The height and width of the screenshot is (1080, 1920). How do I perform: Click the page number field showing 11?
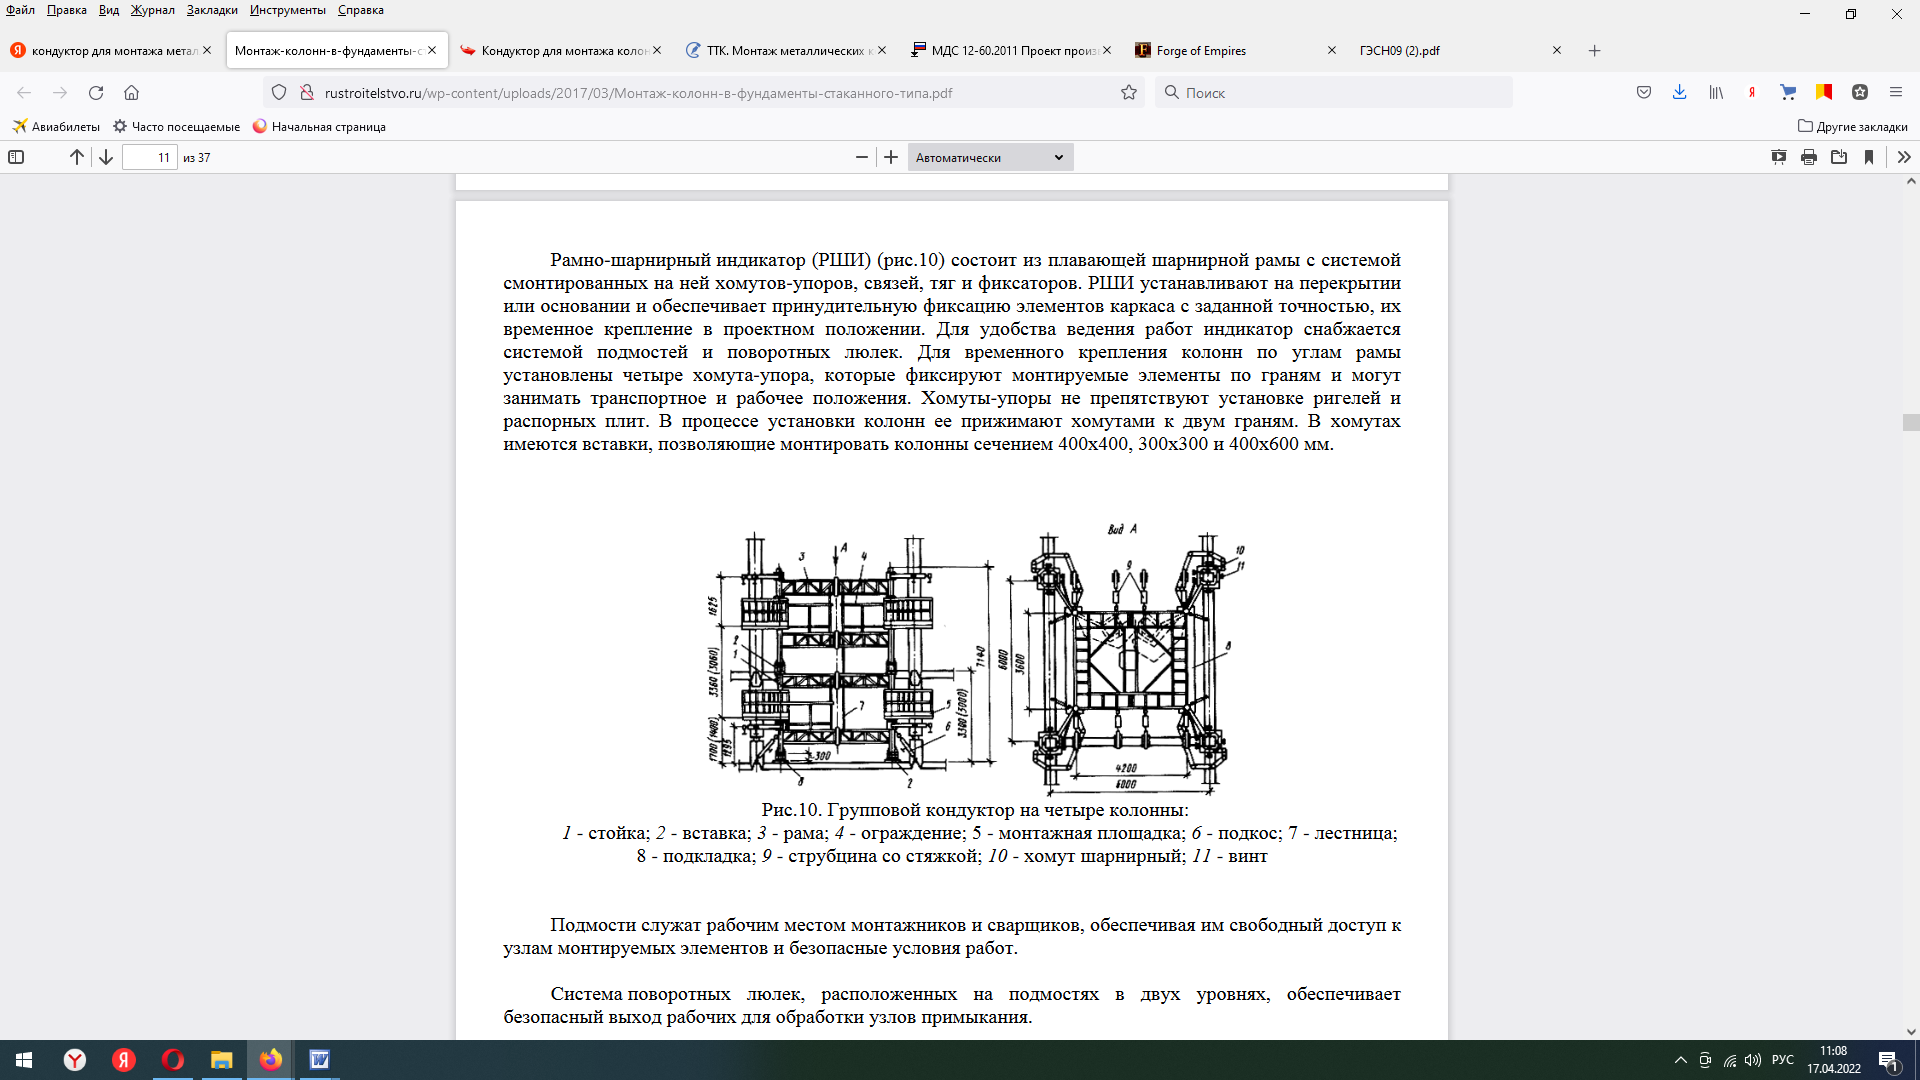click(x=150, y=157)
